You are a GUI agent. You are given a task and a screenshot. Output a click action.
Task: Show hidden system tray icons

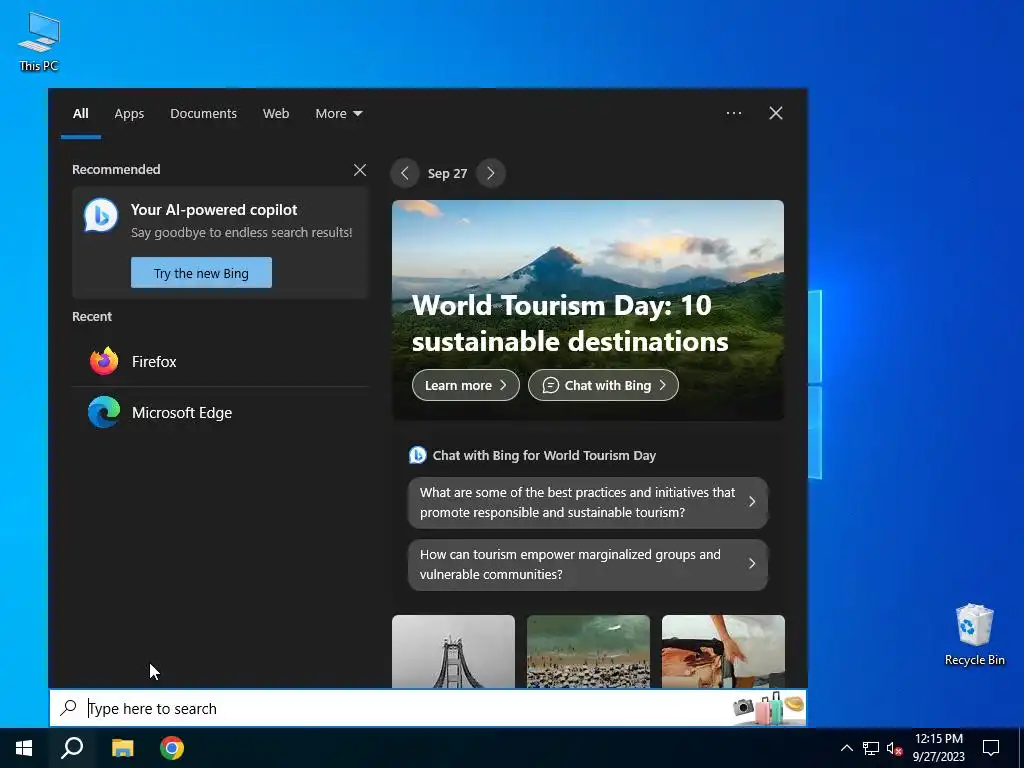pos(846,748)
